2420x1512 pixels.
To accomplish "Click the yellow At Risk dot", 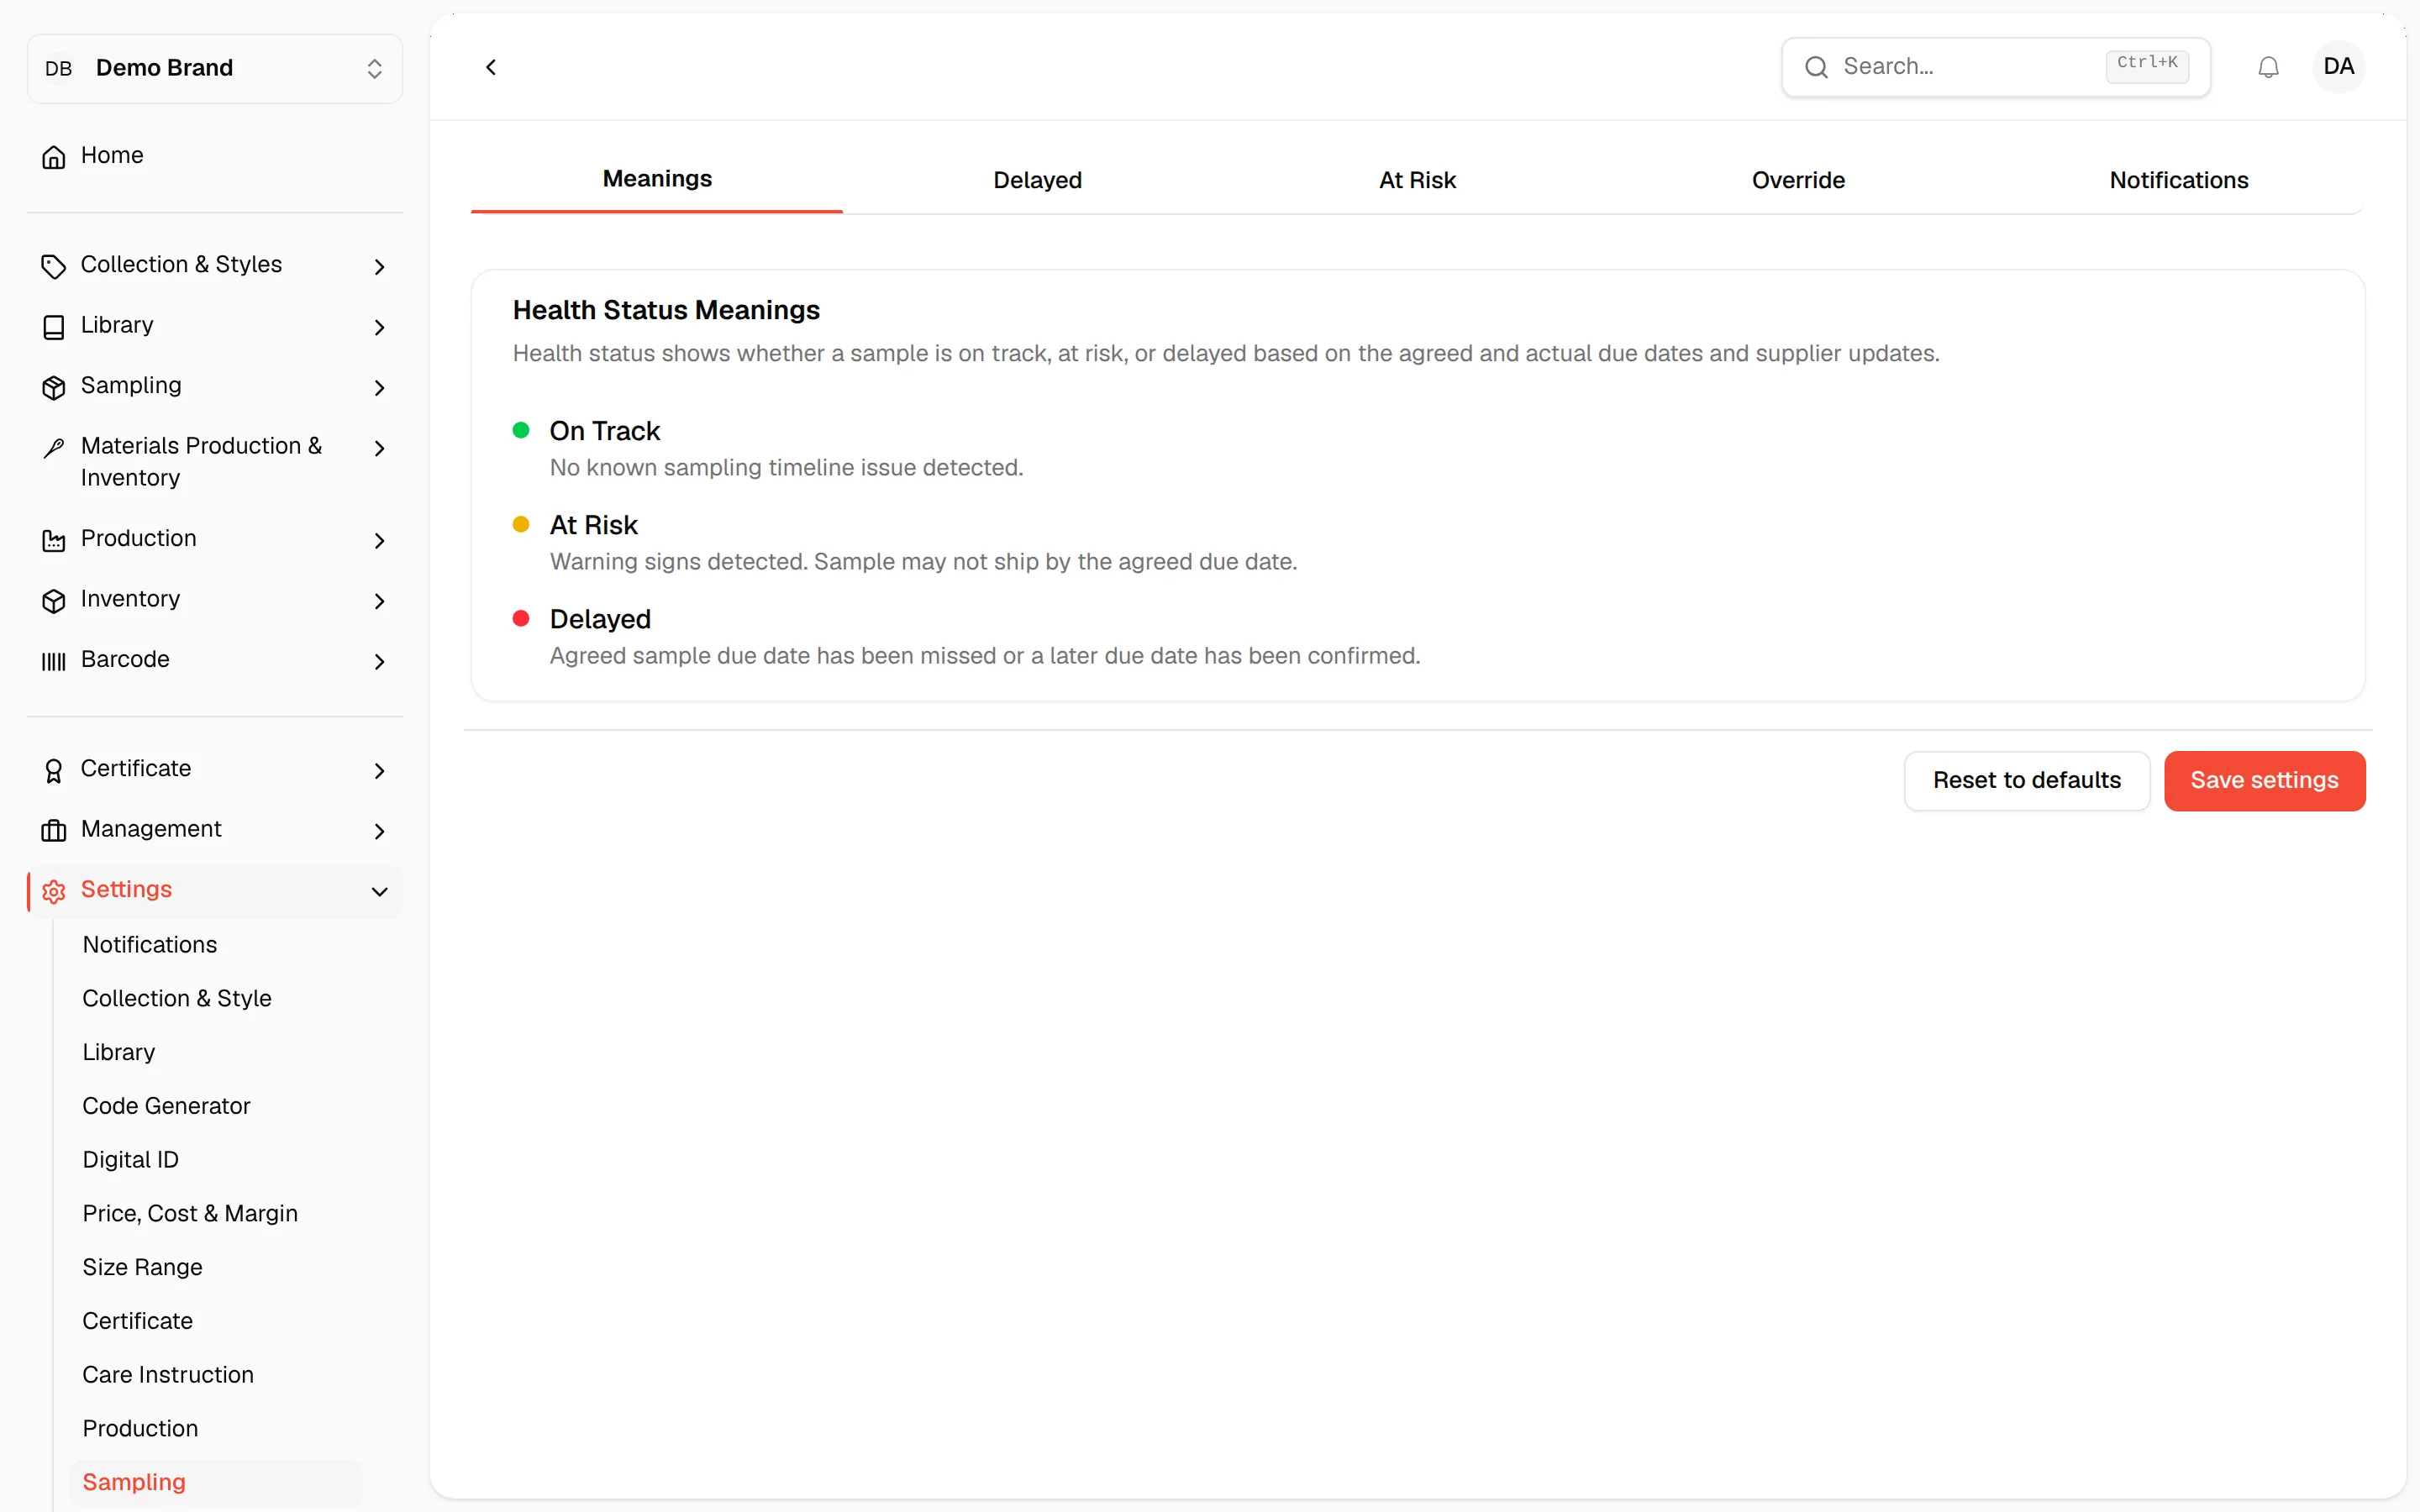I will pos(521,524).
